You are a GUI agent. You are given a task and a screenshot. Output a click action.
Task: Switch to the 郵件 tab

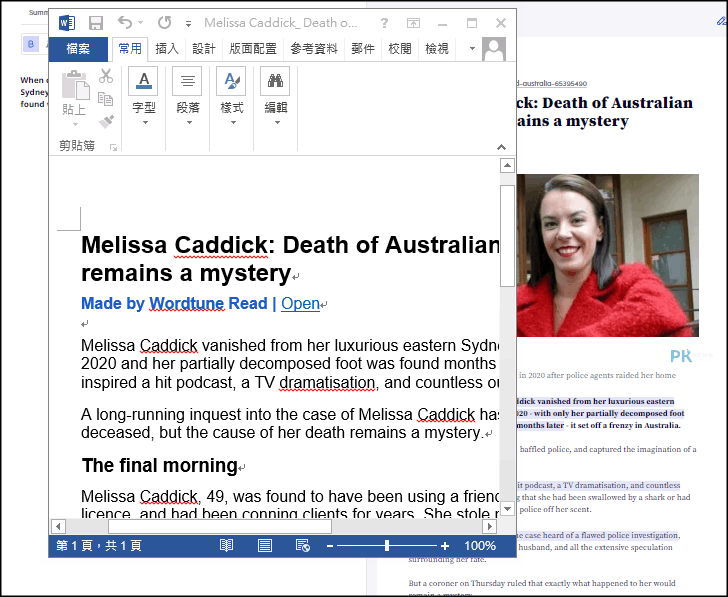pos(363,49)
